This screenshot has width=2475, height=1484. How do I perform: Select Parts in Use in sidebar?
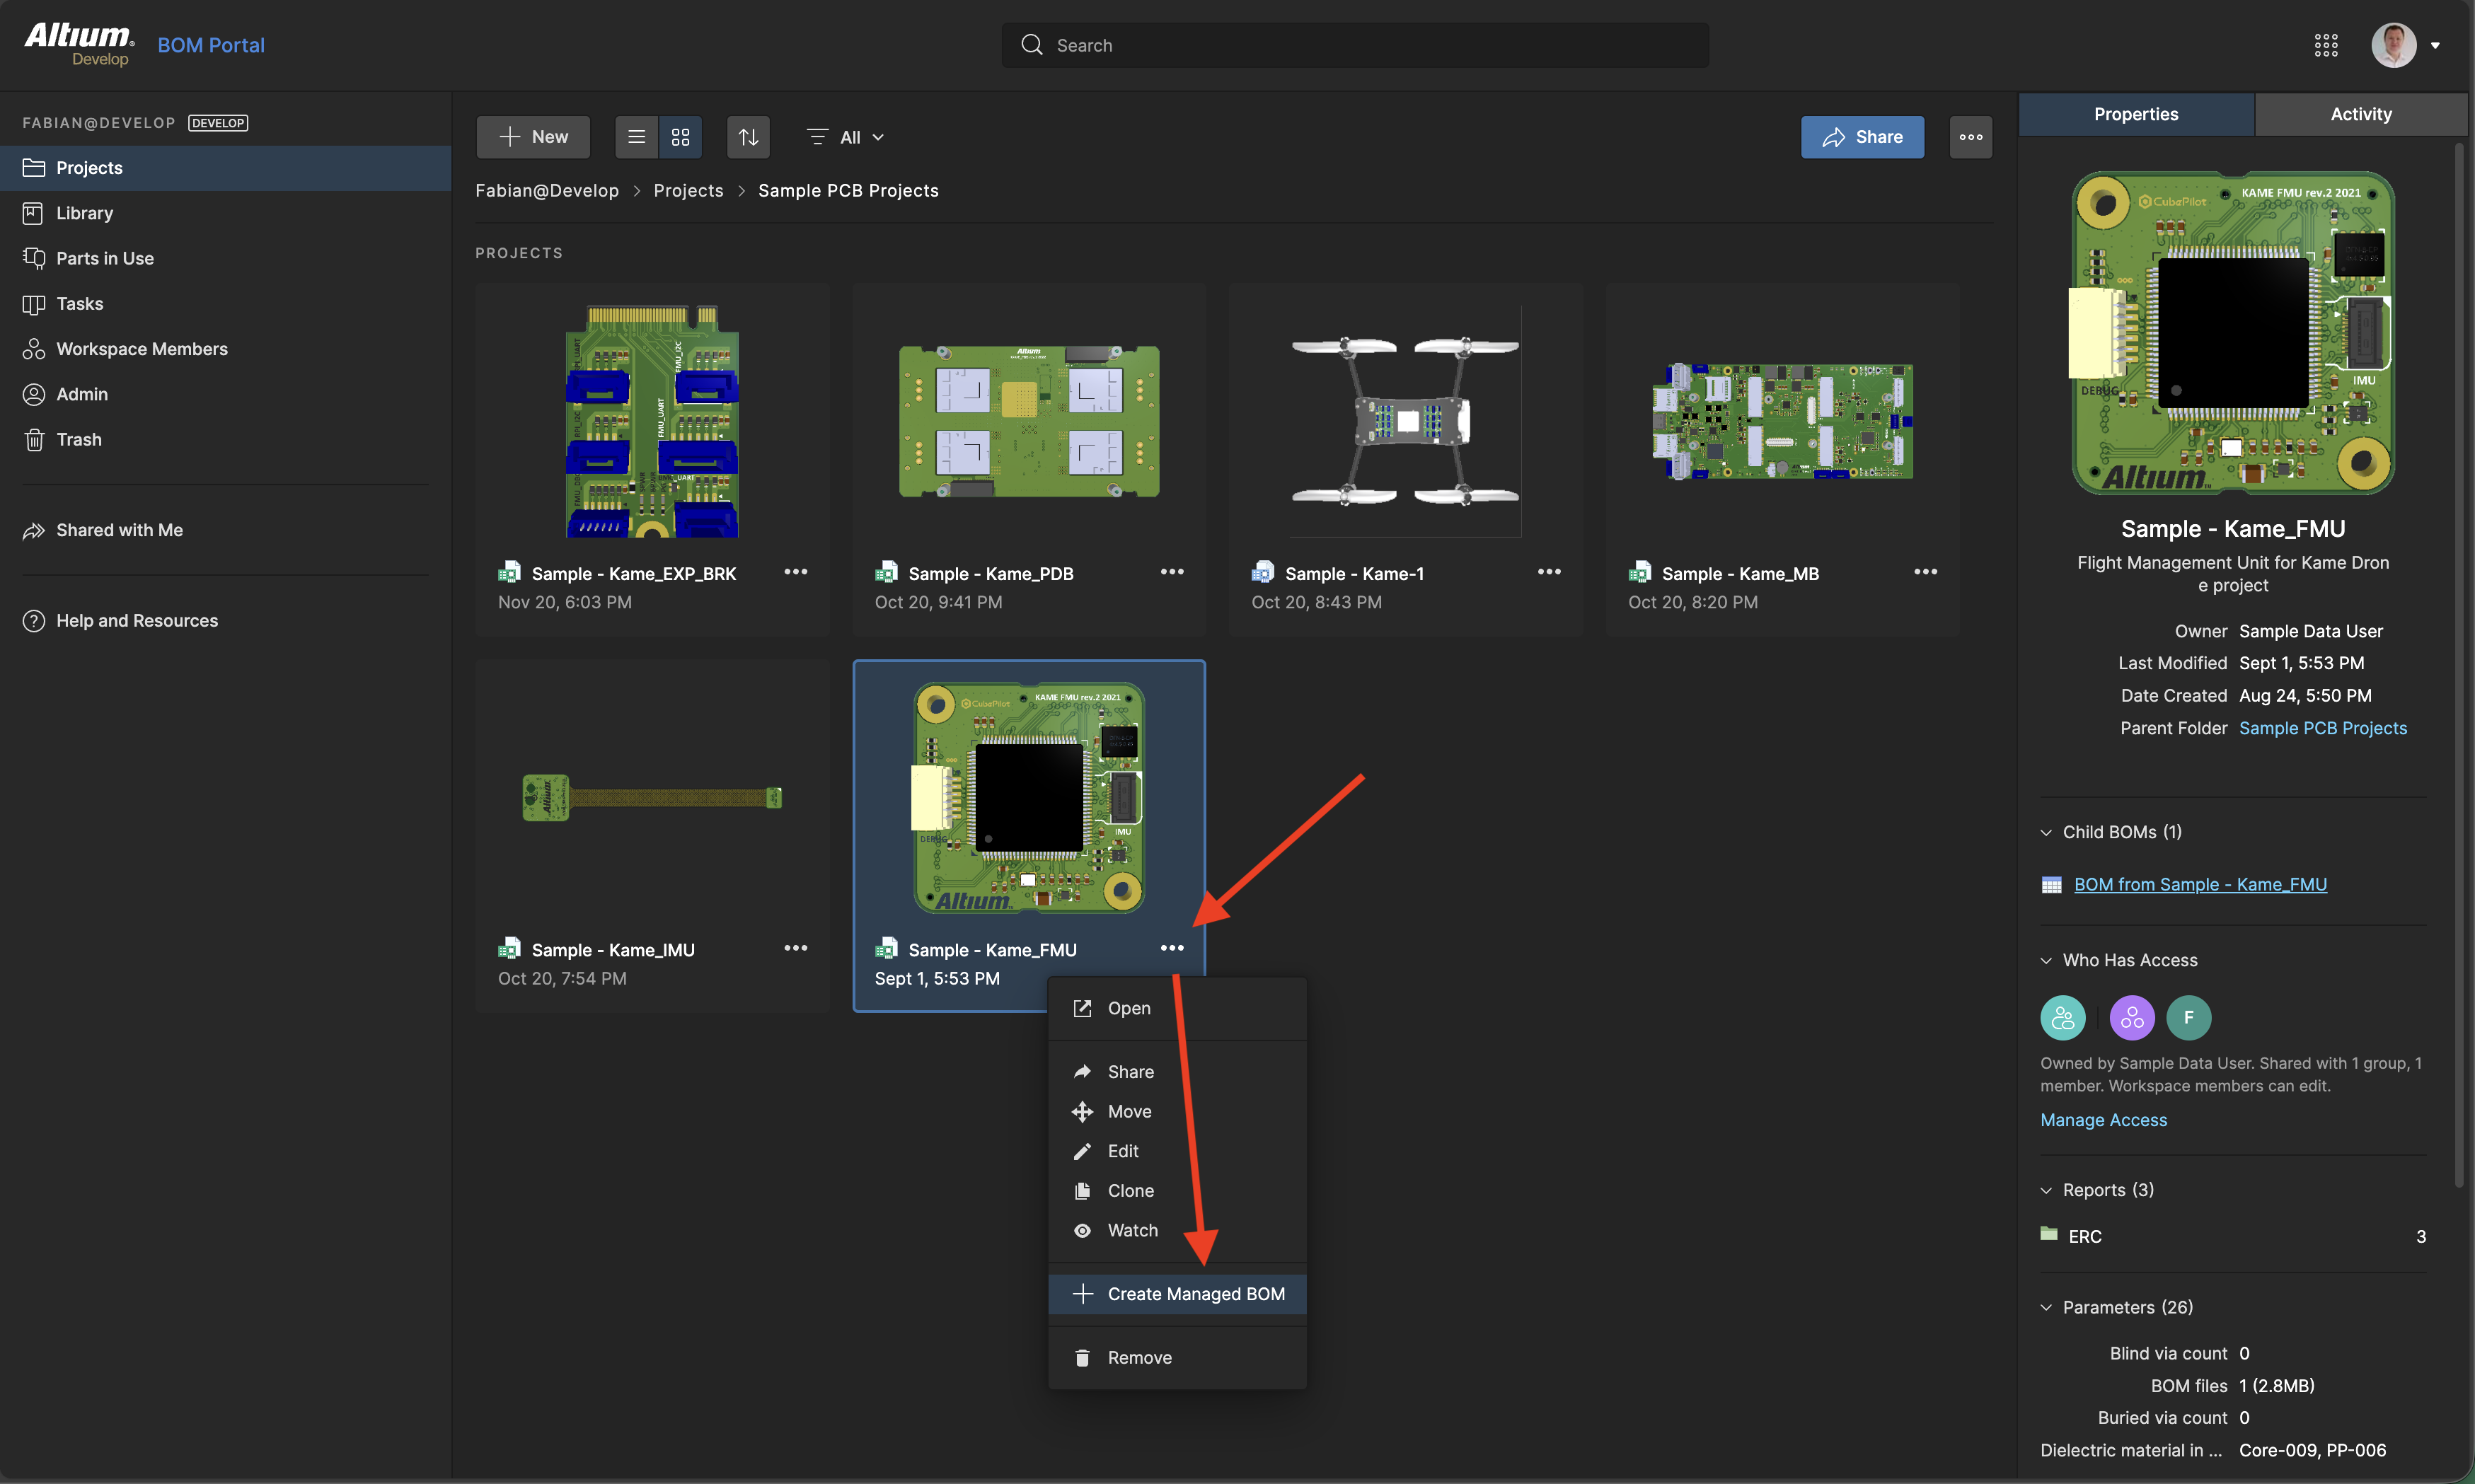pyautogui.click(x=104, y=257)
